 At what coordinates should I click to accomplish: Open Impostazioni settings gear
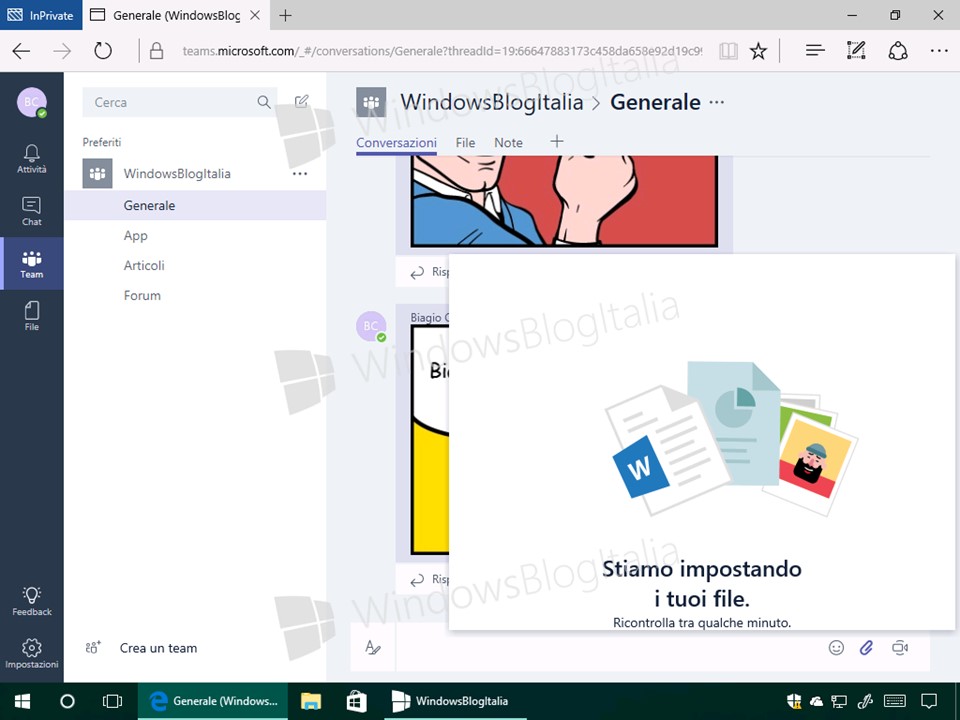(x=31, y=654)
